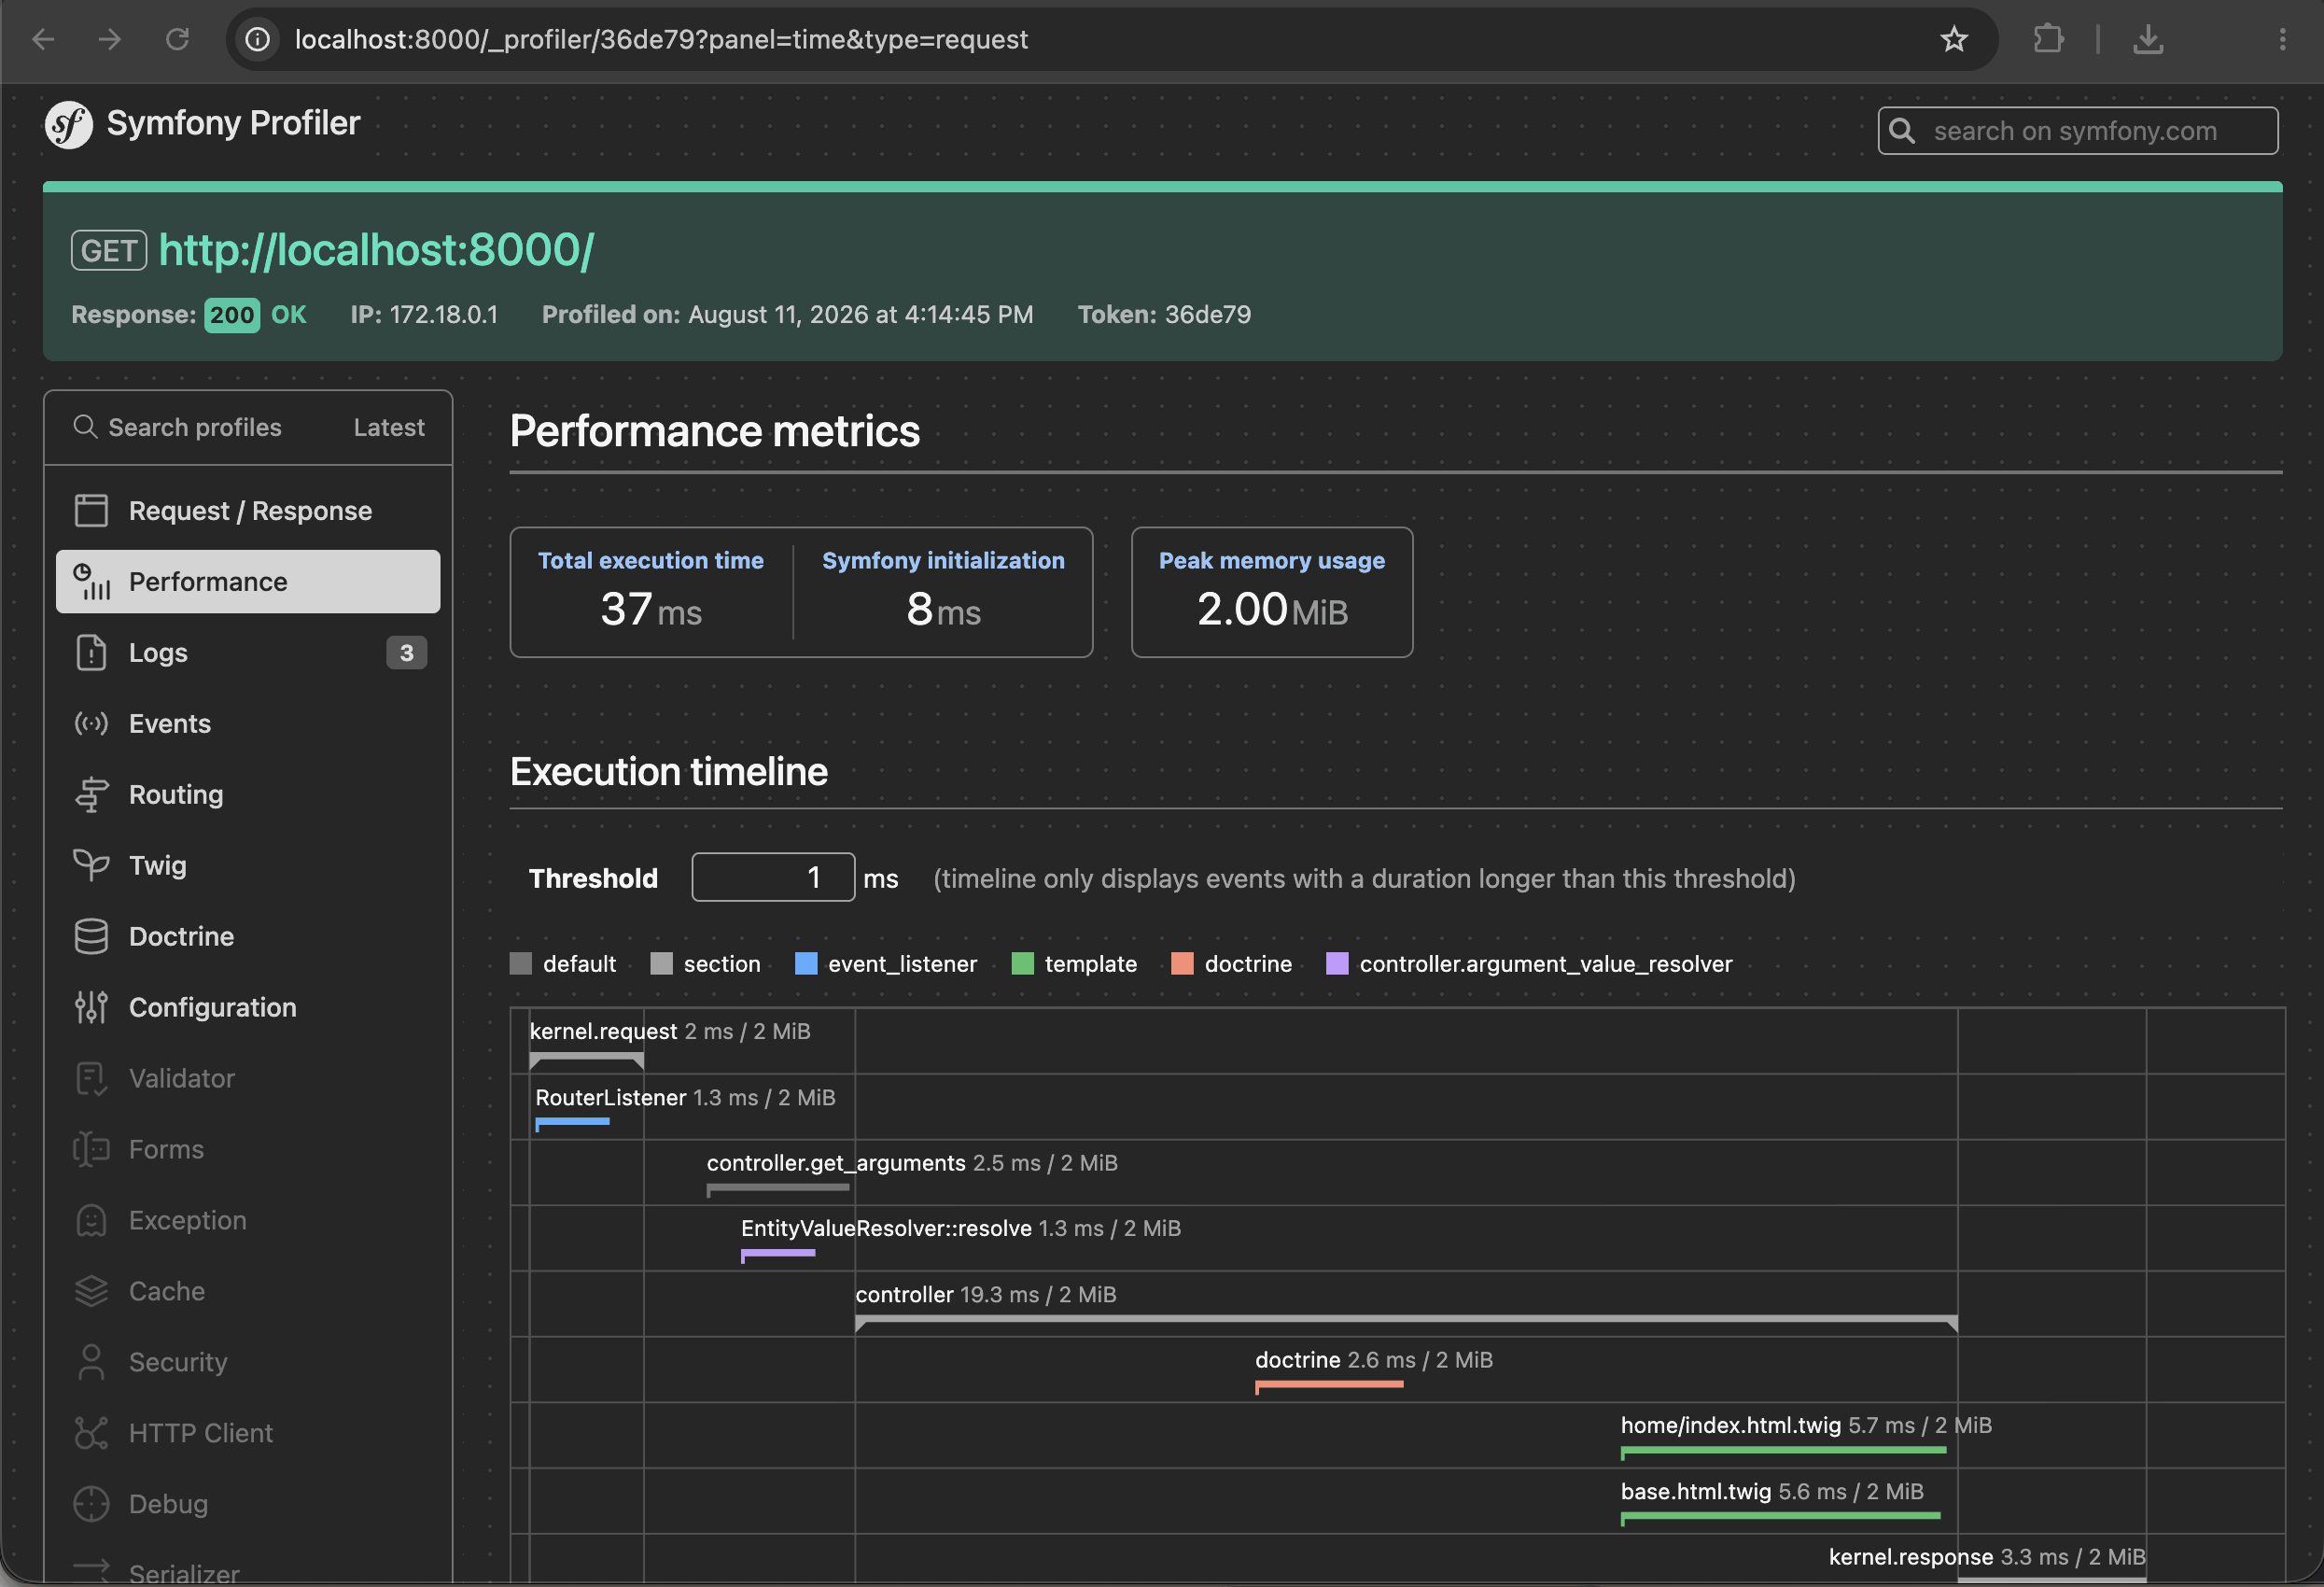Image resolution: width=2324 pixels, height=1587 pixels.
Task: Click the Events broadcast icon
Action: (91, 723)
